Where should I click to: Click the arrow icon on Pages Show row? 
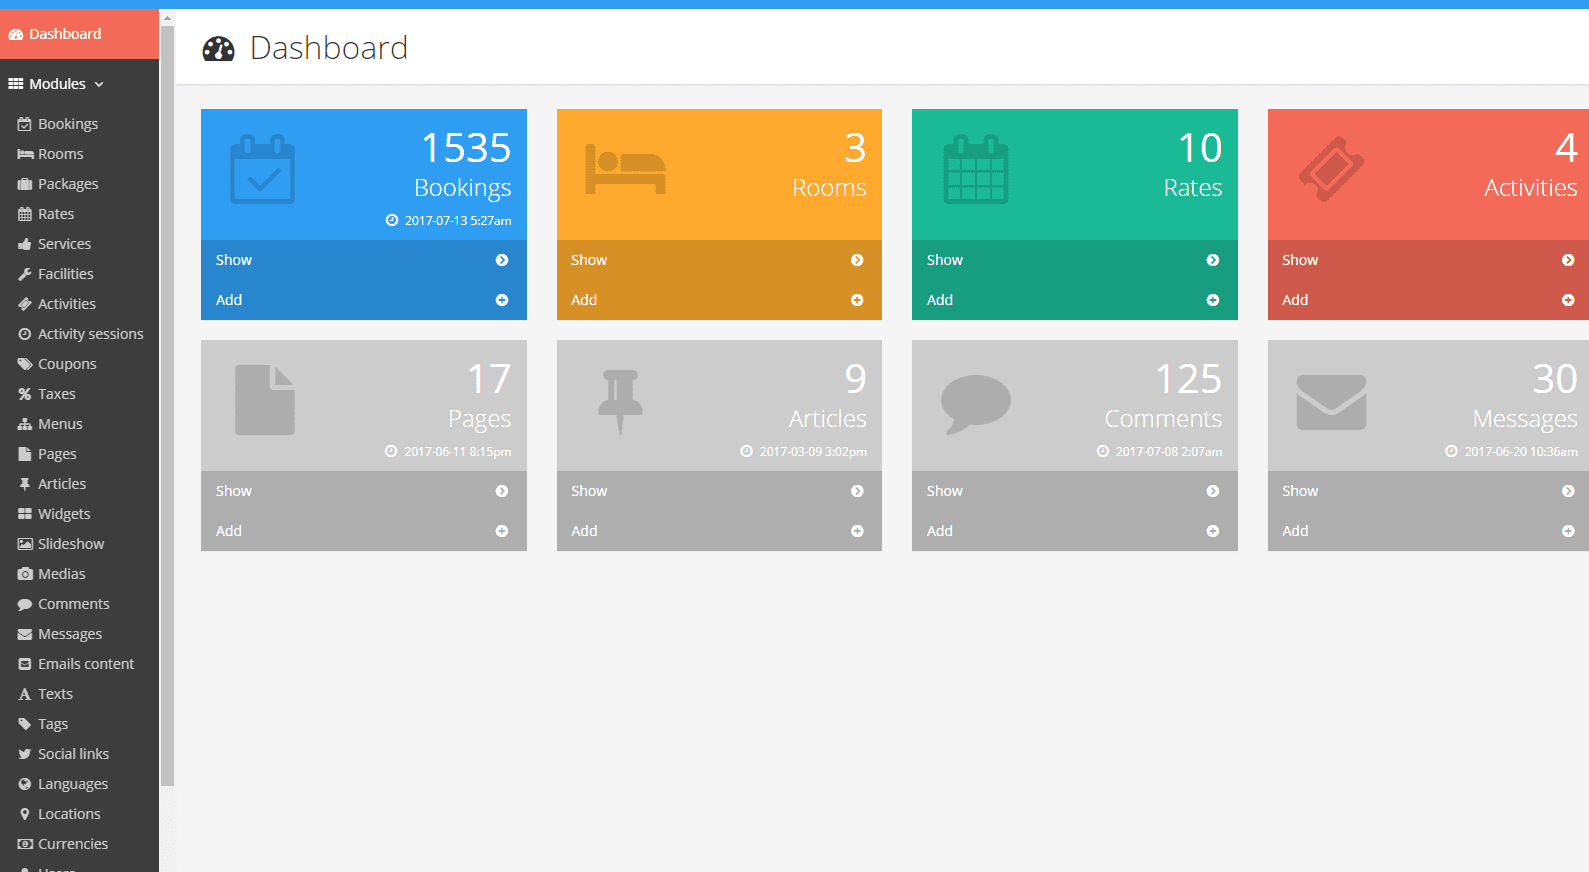502,491
